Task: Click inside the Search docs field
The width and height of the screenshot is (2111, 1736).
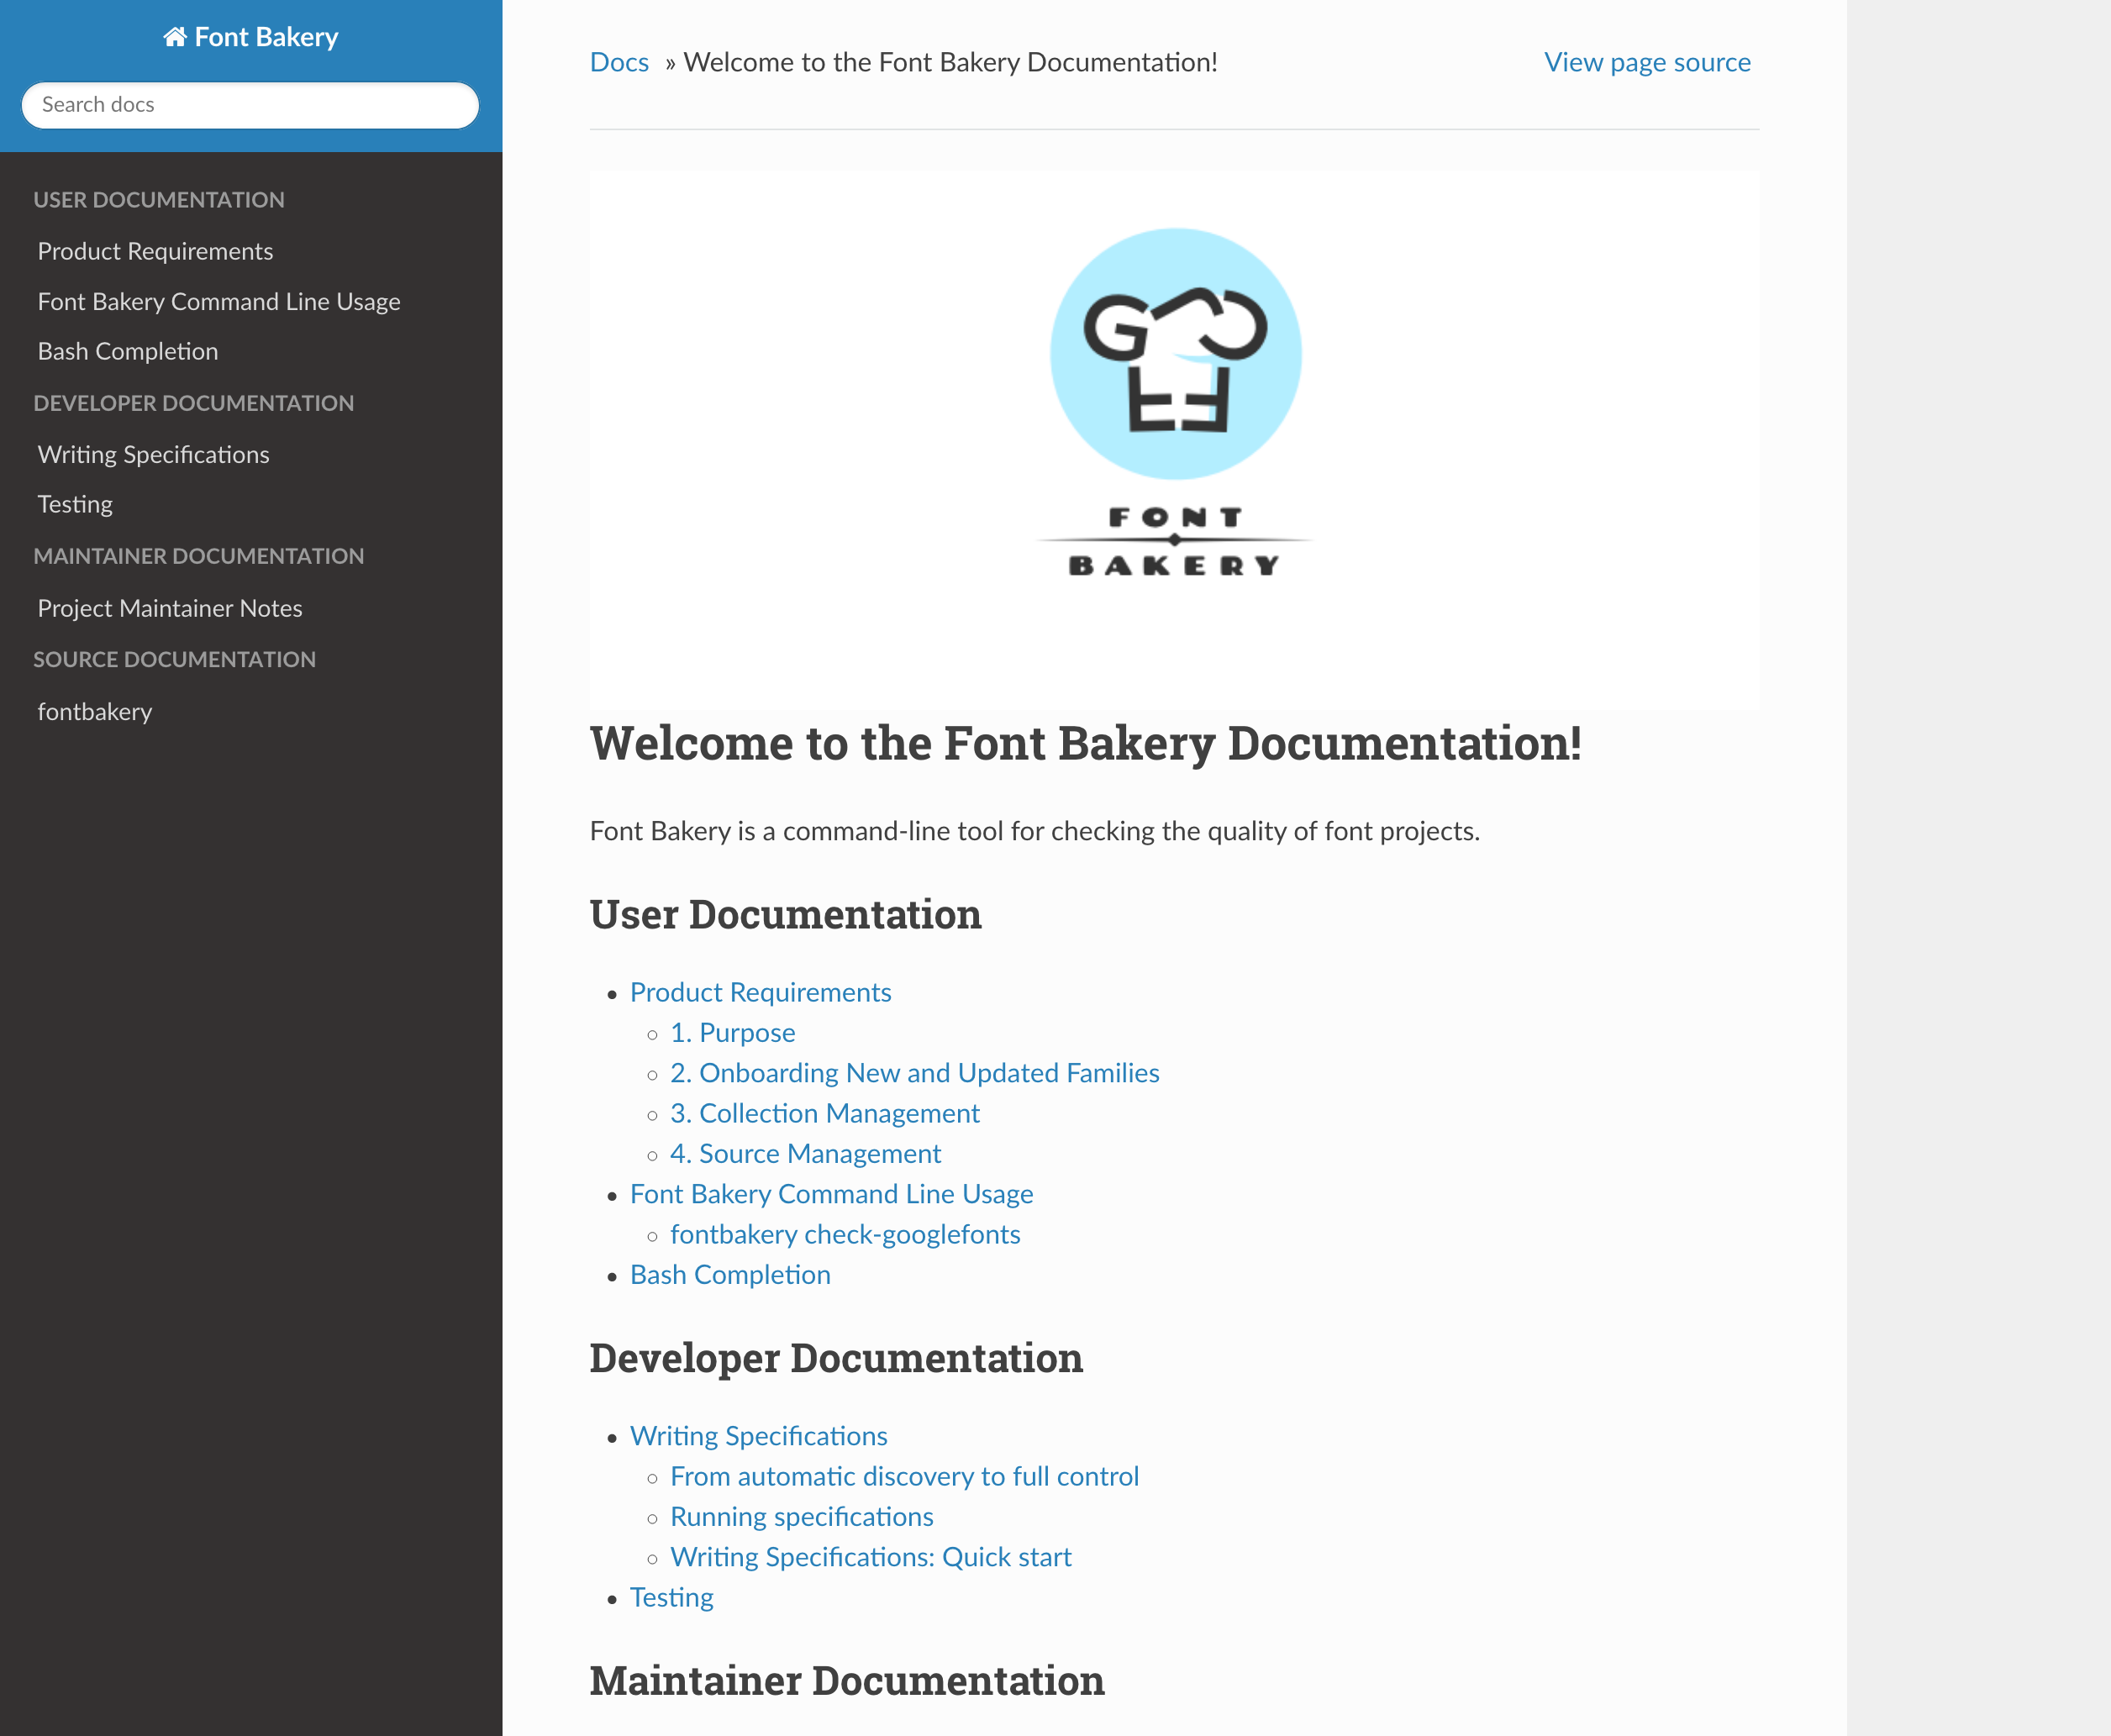Action: pyautogui.click(x=249, y=104)
